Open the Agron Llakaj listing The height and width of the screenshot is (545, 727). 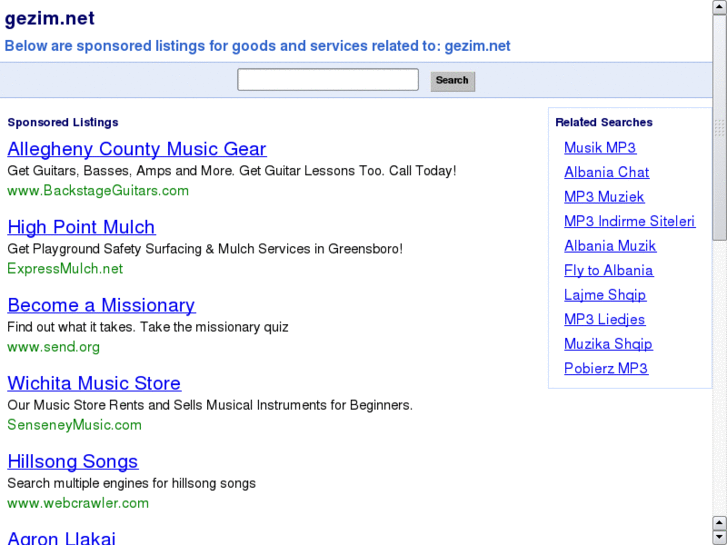point(61,538)
